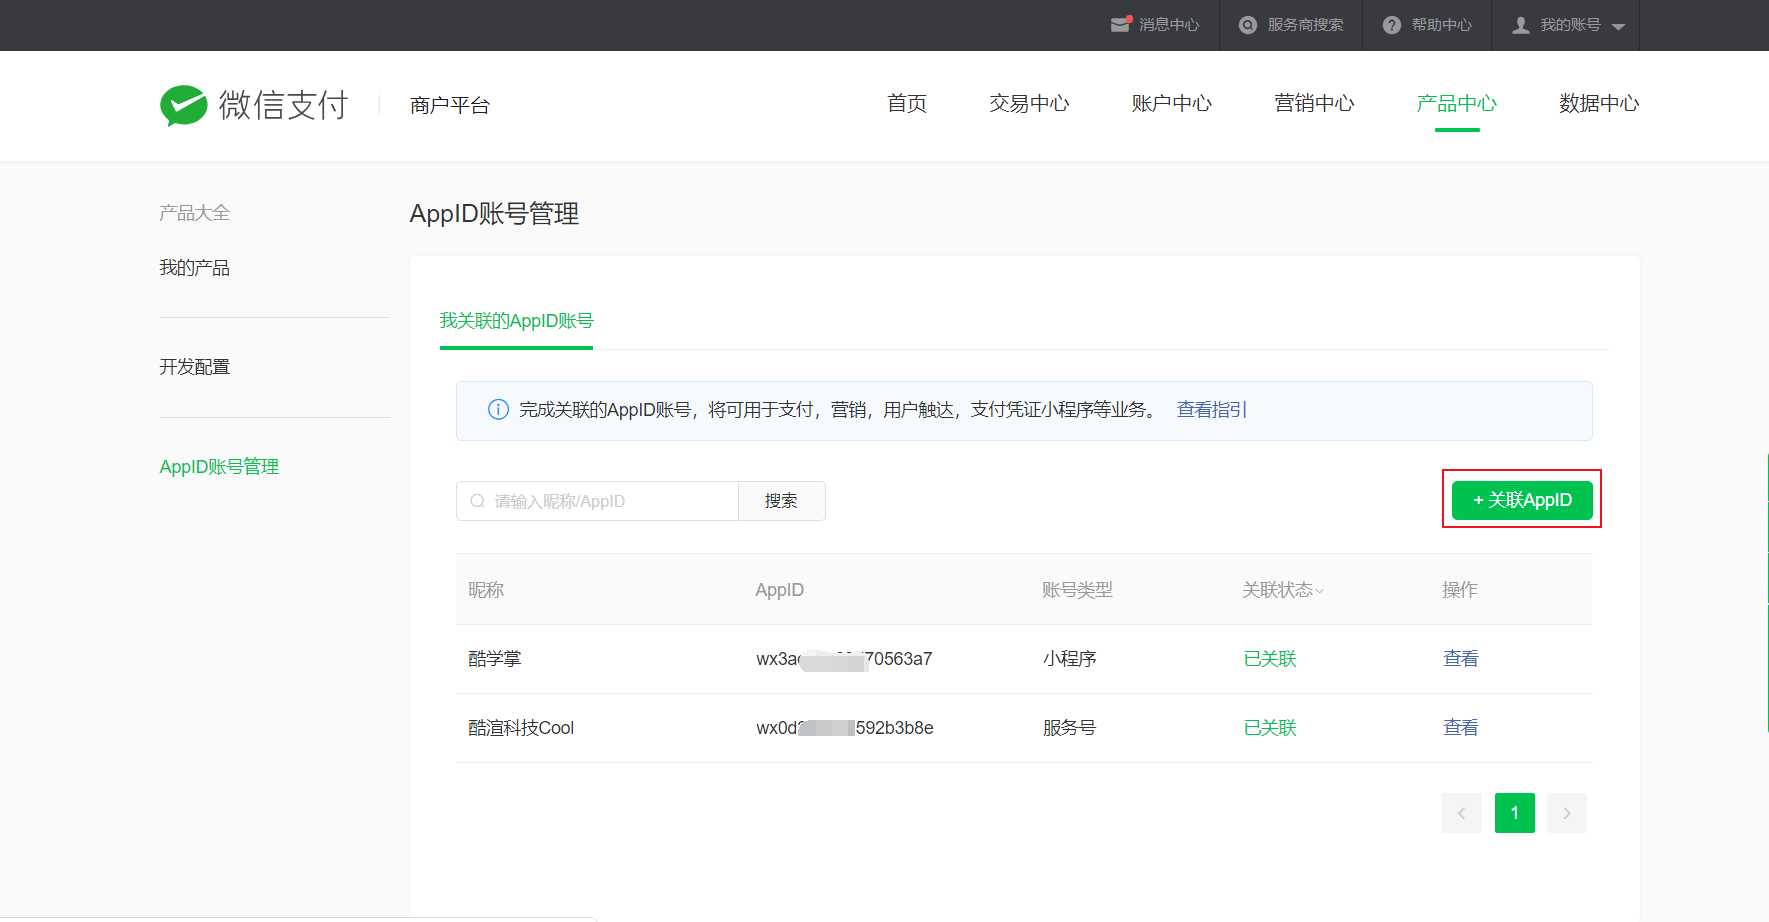The height and width of the screenshot is (922, 1769).
Task: Go to next page with the right chevron
Action: tap(1566, 813)
